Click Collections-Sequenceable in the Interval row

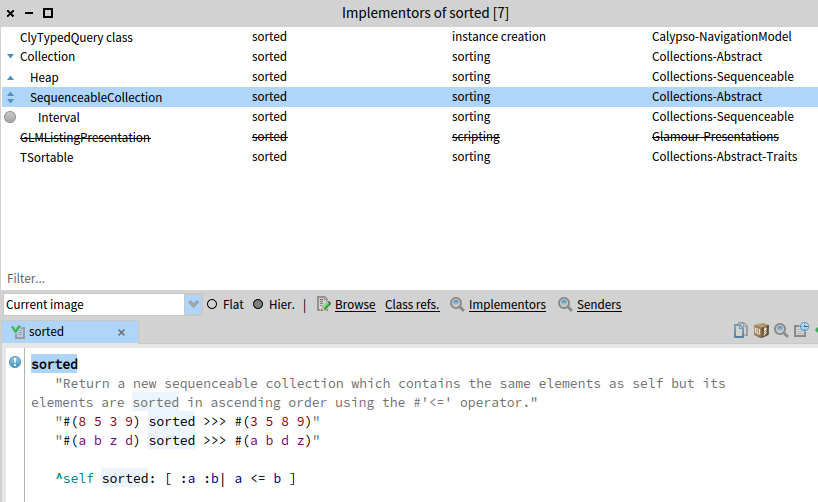pyautogui.click(x=723, y=117)
